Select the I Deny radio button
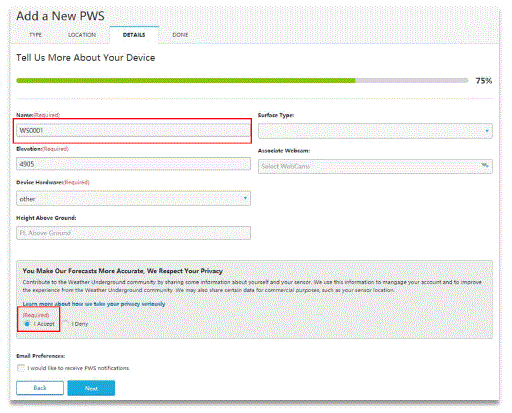This screenshot has width=512, height=413. click(65, 323)
